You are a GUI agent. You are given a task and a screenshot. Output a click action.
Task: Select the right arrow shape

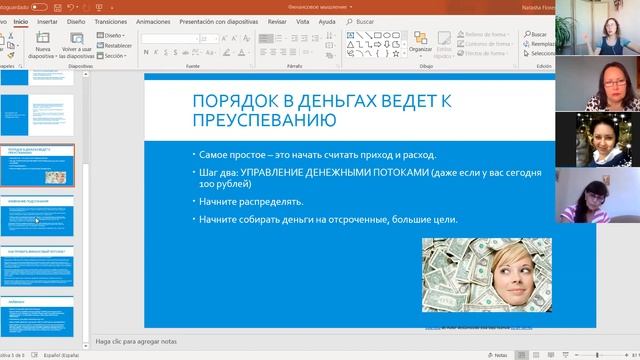(x=378, y=44)
